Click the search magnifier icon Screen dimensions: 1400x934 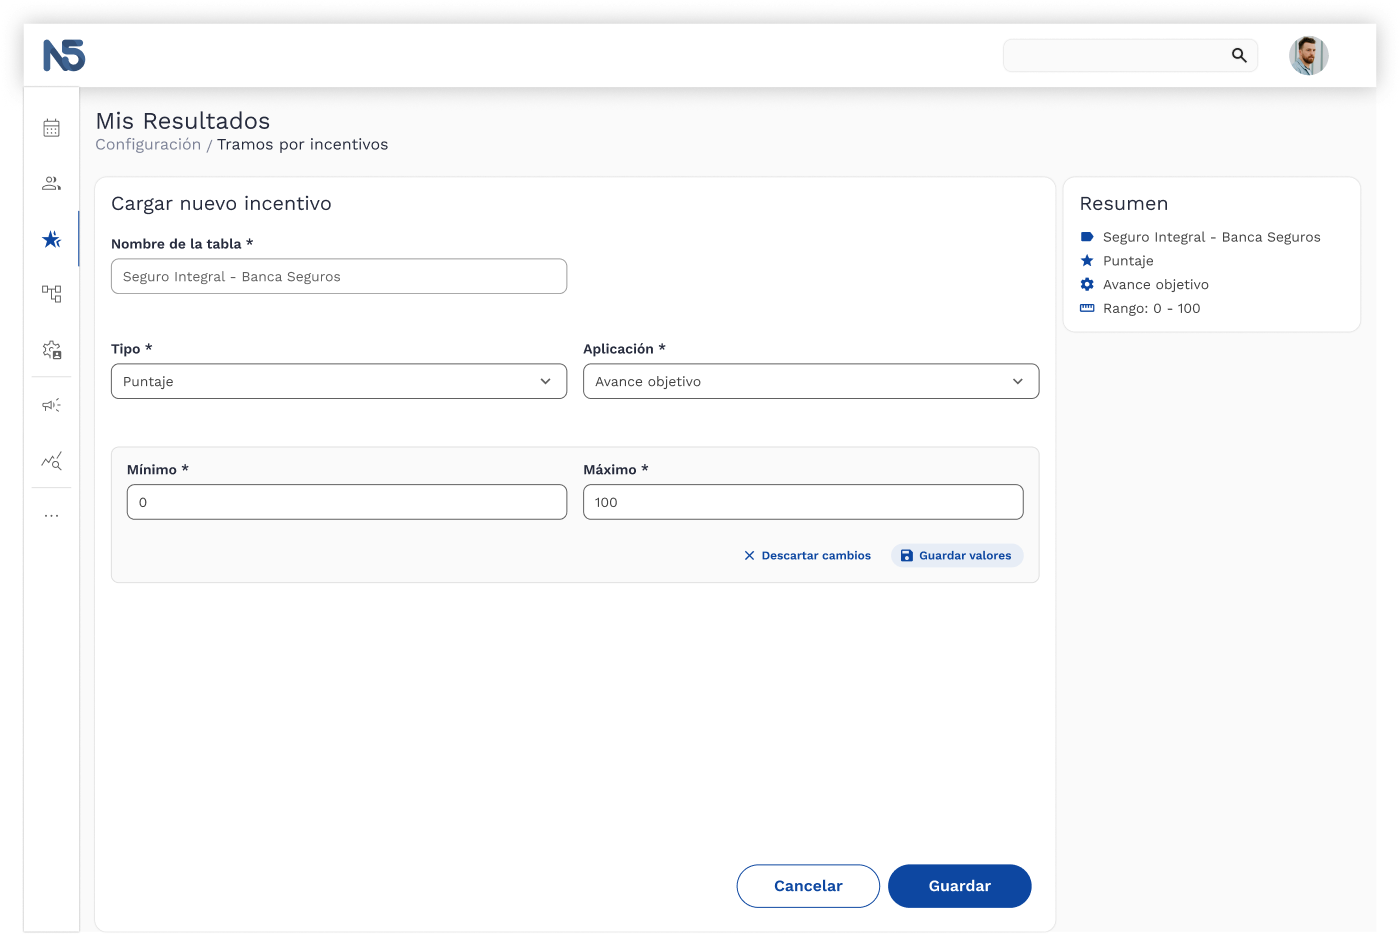[x=1239, y=55]
